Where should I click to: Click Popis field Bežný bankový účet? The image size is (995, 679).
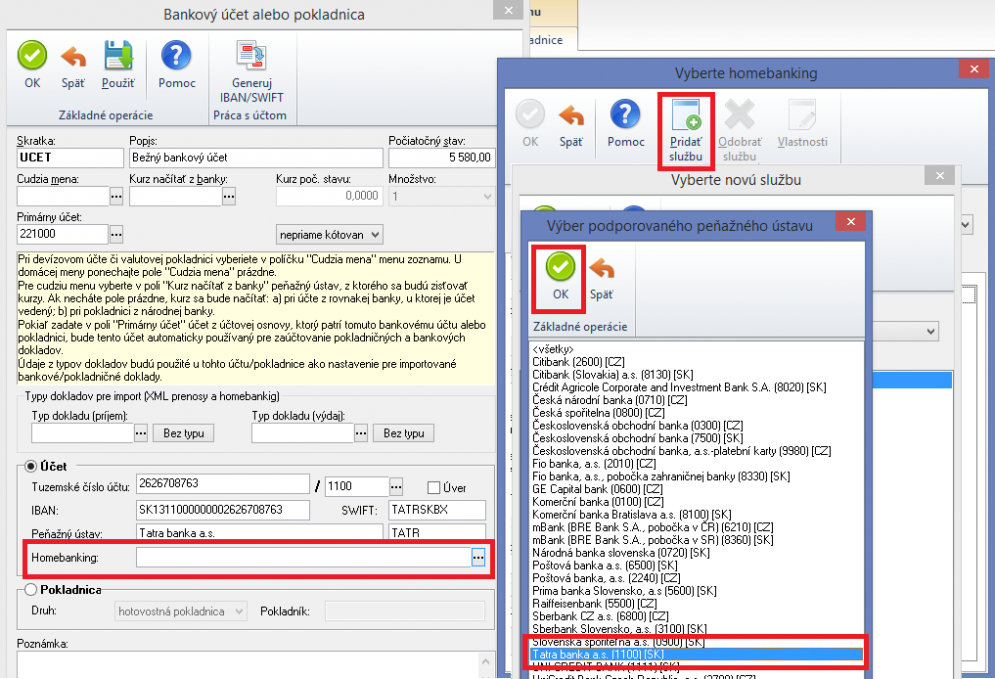pyautogui.click(x=256, y=158)
